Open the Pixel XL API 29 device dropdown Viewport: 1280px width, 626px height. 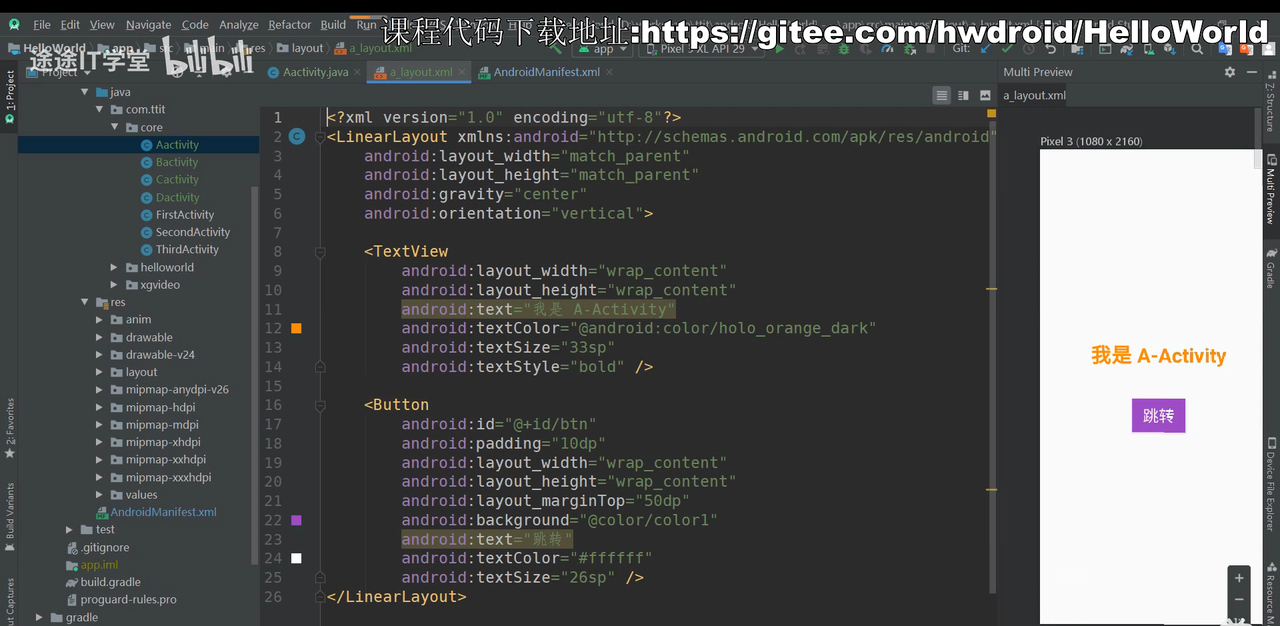(x=700, y=48)
